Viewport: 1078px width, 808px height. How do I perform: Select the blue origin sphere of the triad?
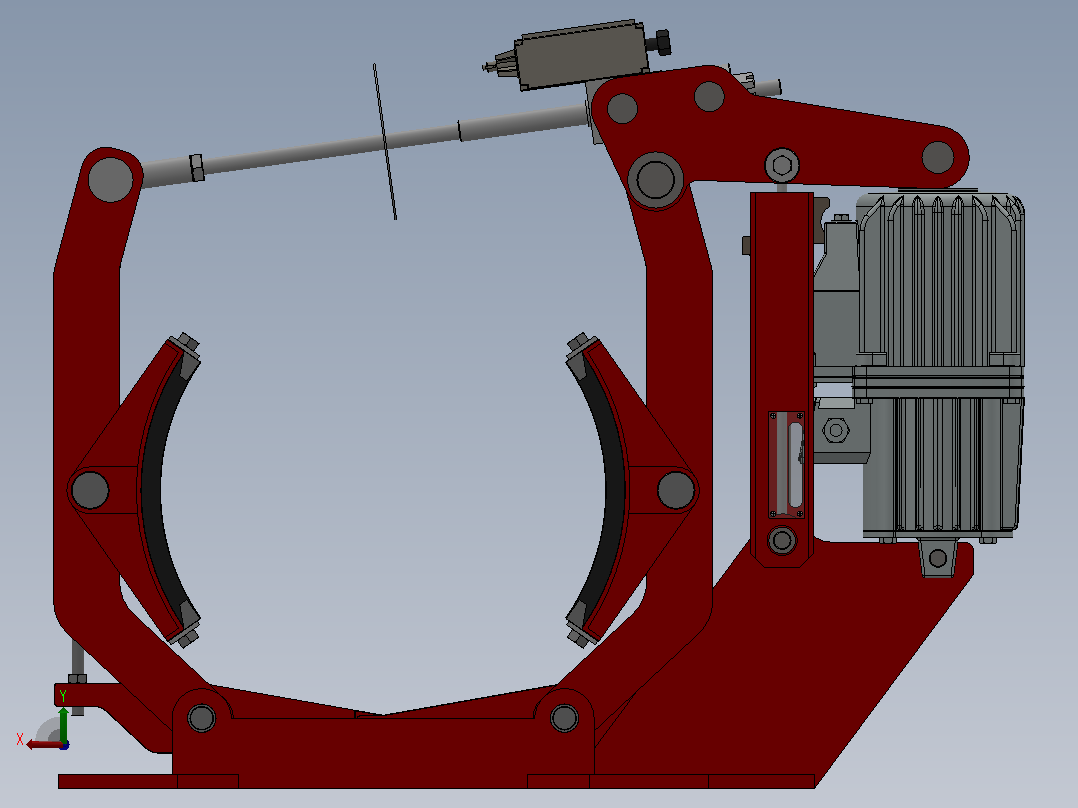pos(64,745)
